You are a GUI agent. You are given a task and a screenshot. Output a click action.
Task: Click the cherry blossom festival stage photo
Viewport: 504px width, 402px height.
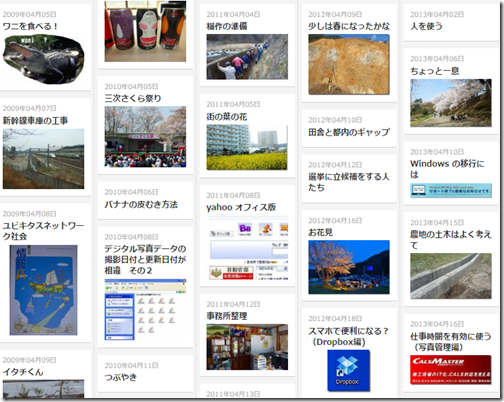pos(145,137)
